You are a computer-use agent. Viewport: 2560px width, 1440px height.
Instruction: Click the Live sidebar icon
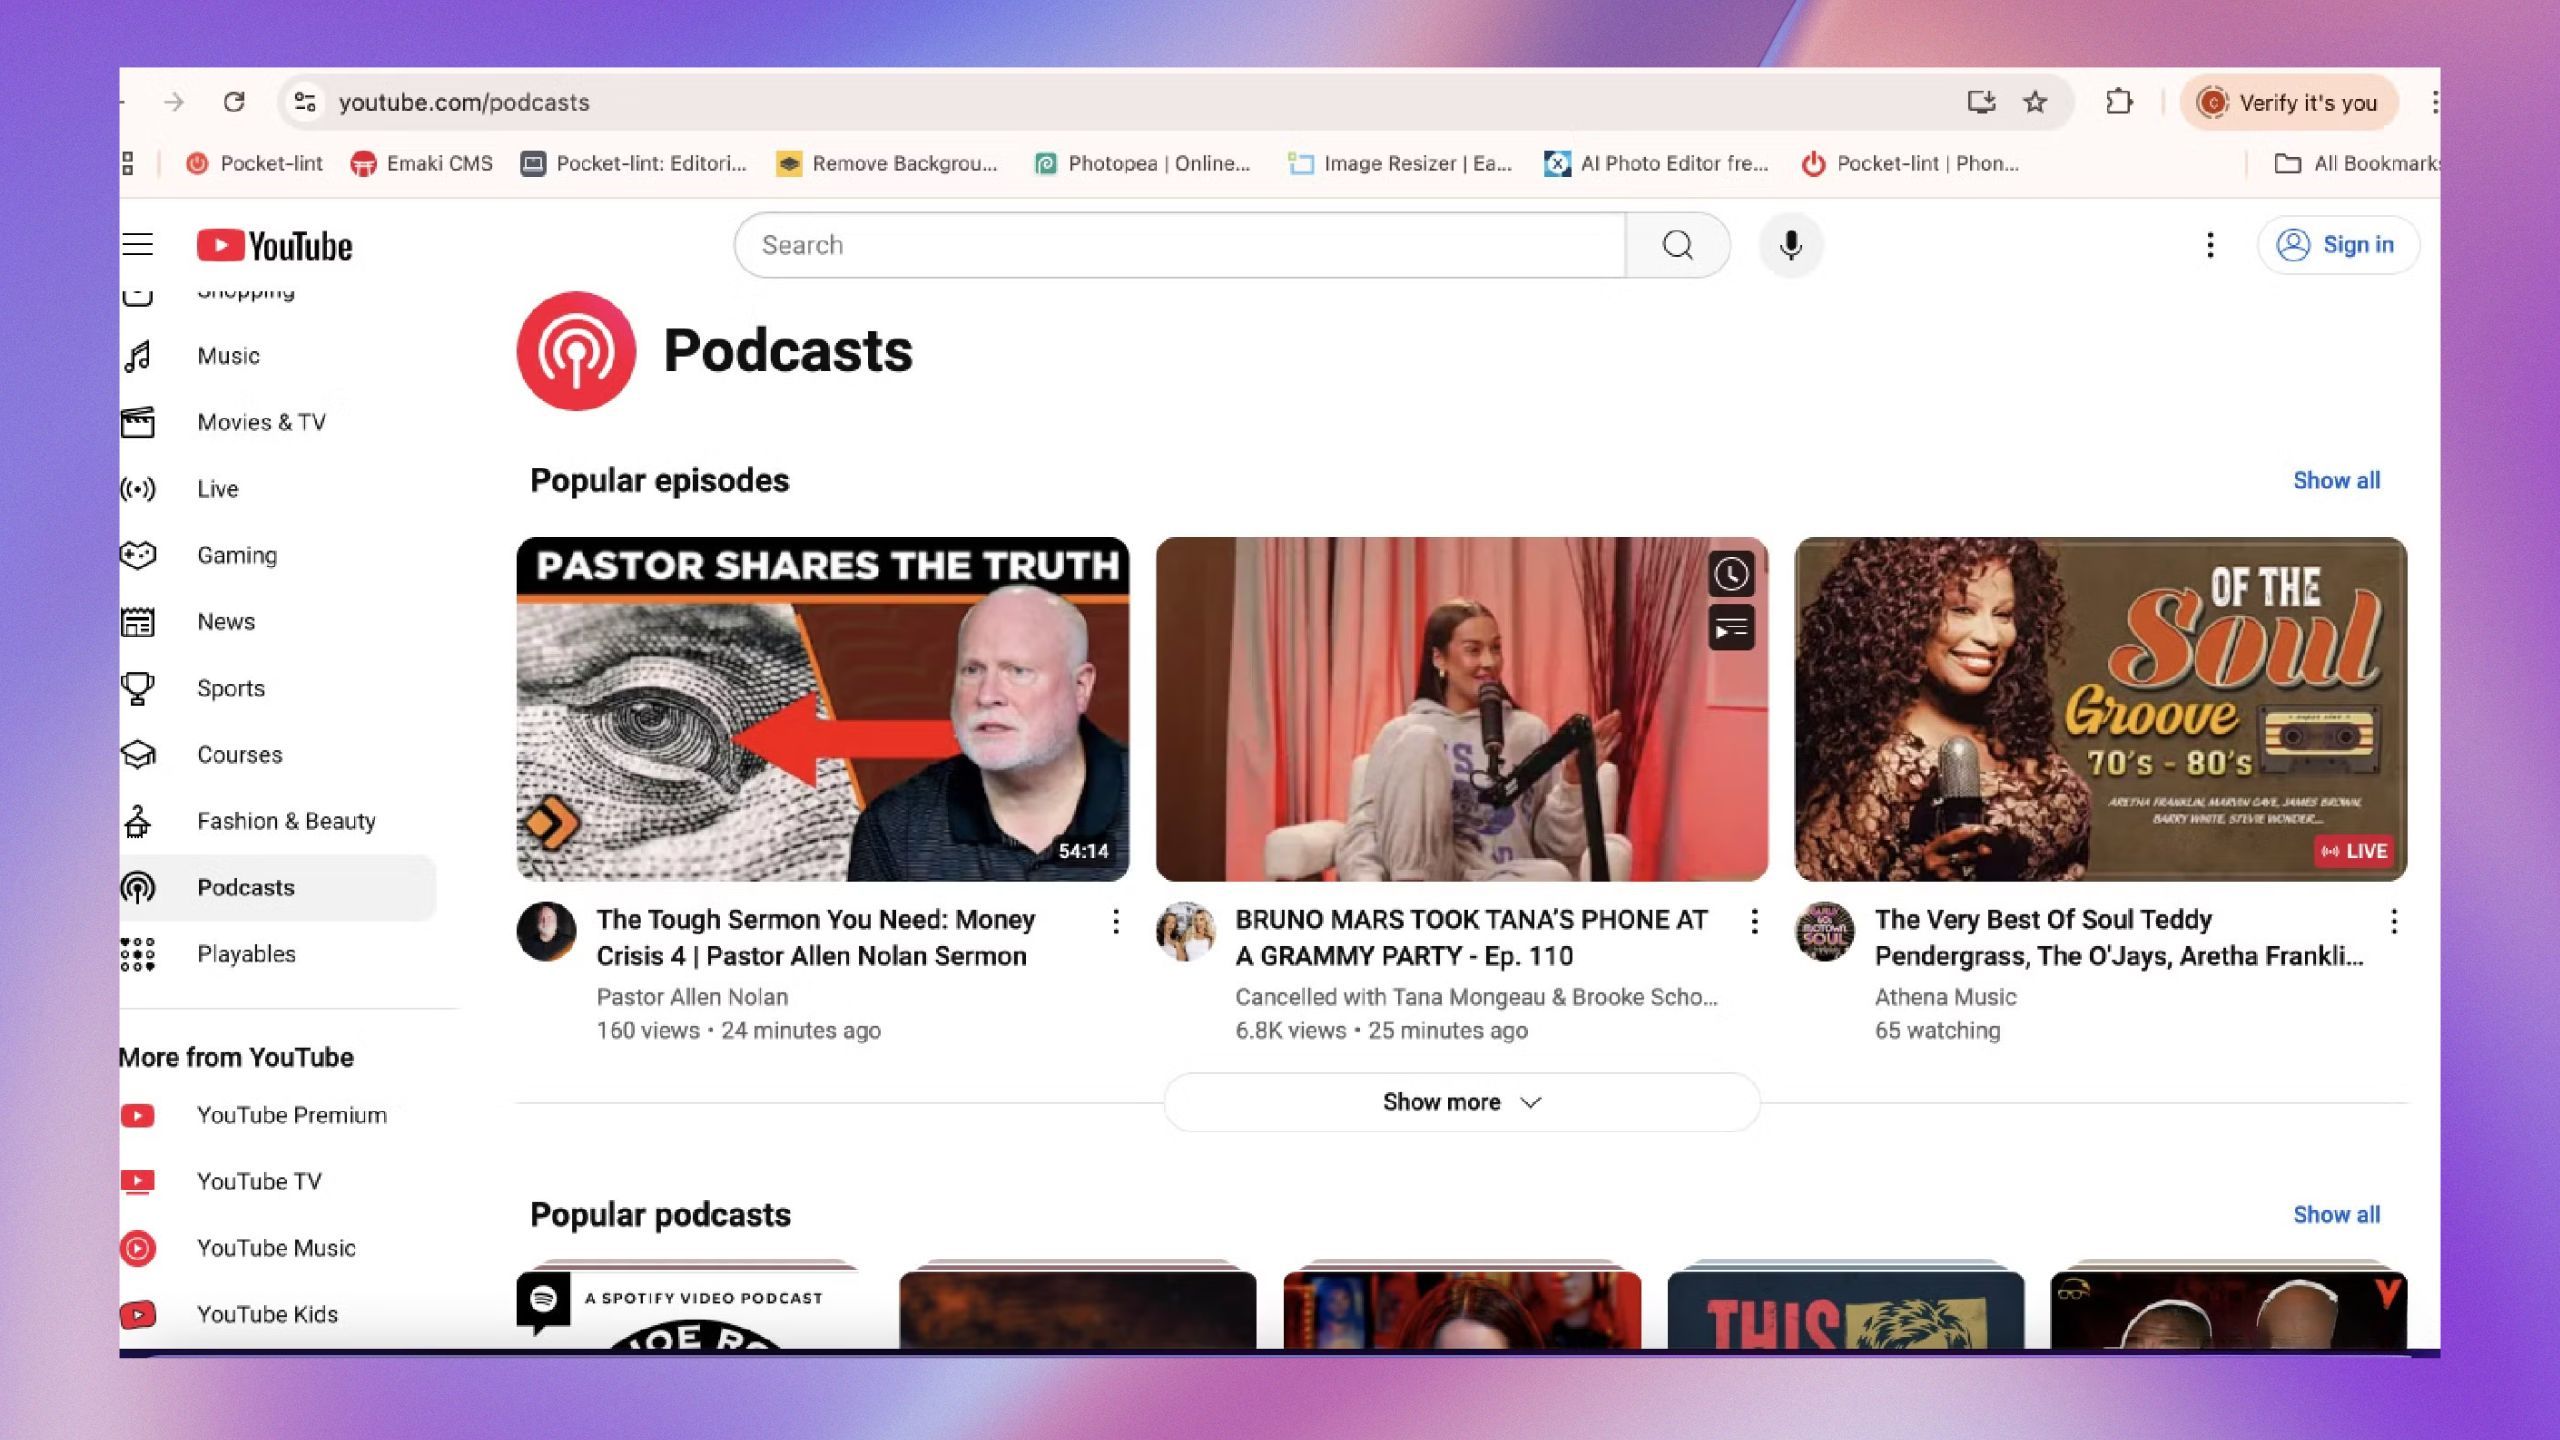click(x=137, y=489)
